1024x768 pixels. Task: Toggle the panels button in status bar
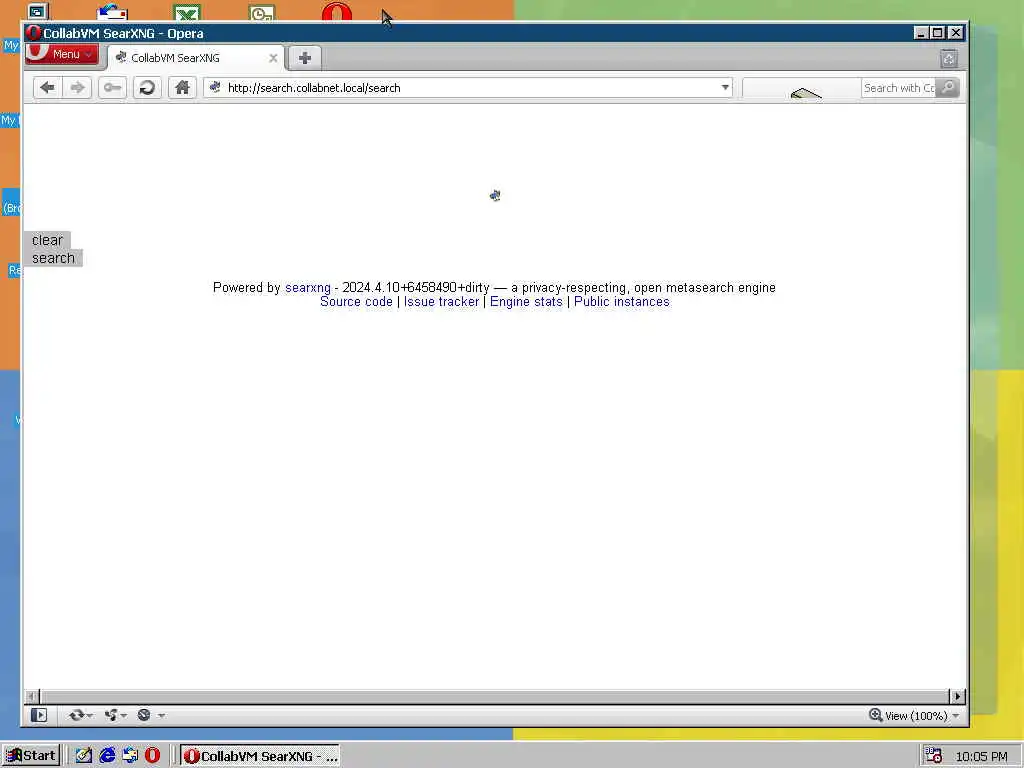39,715
